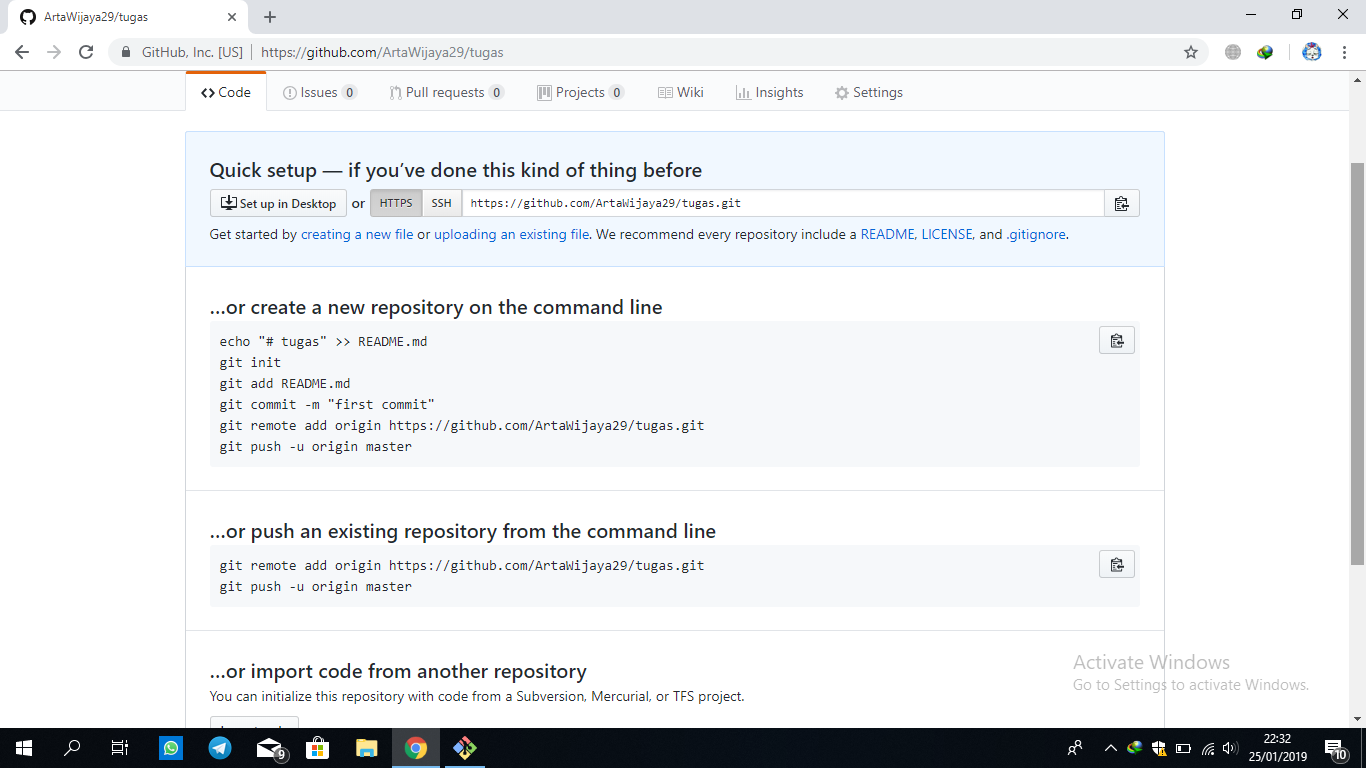Open the Internet Download Manager extension icon
The width and height of the screenshot is (1366, 768).
pyautogui.click(x=1265, y=52)
